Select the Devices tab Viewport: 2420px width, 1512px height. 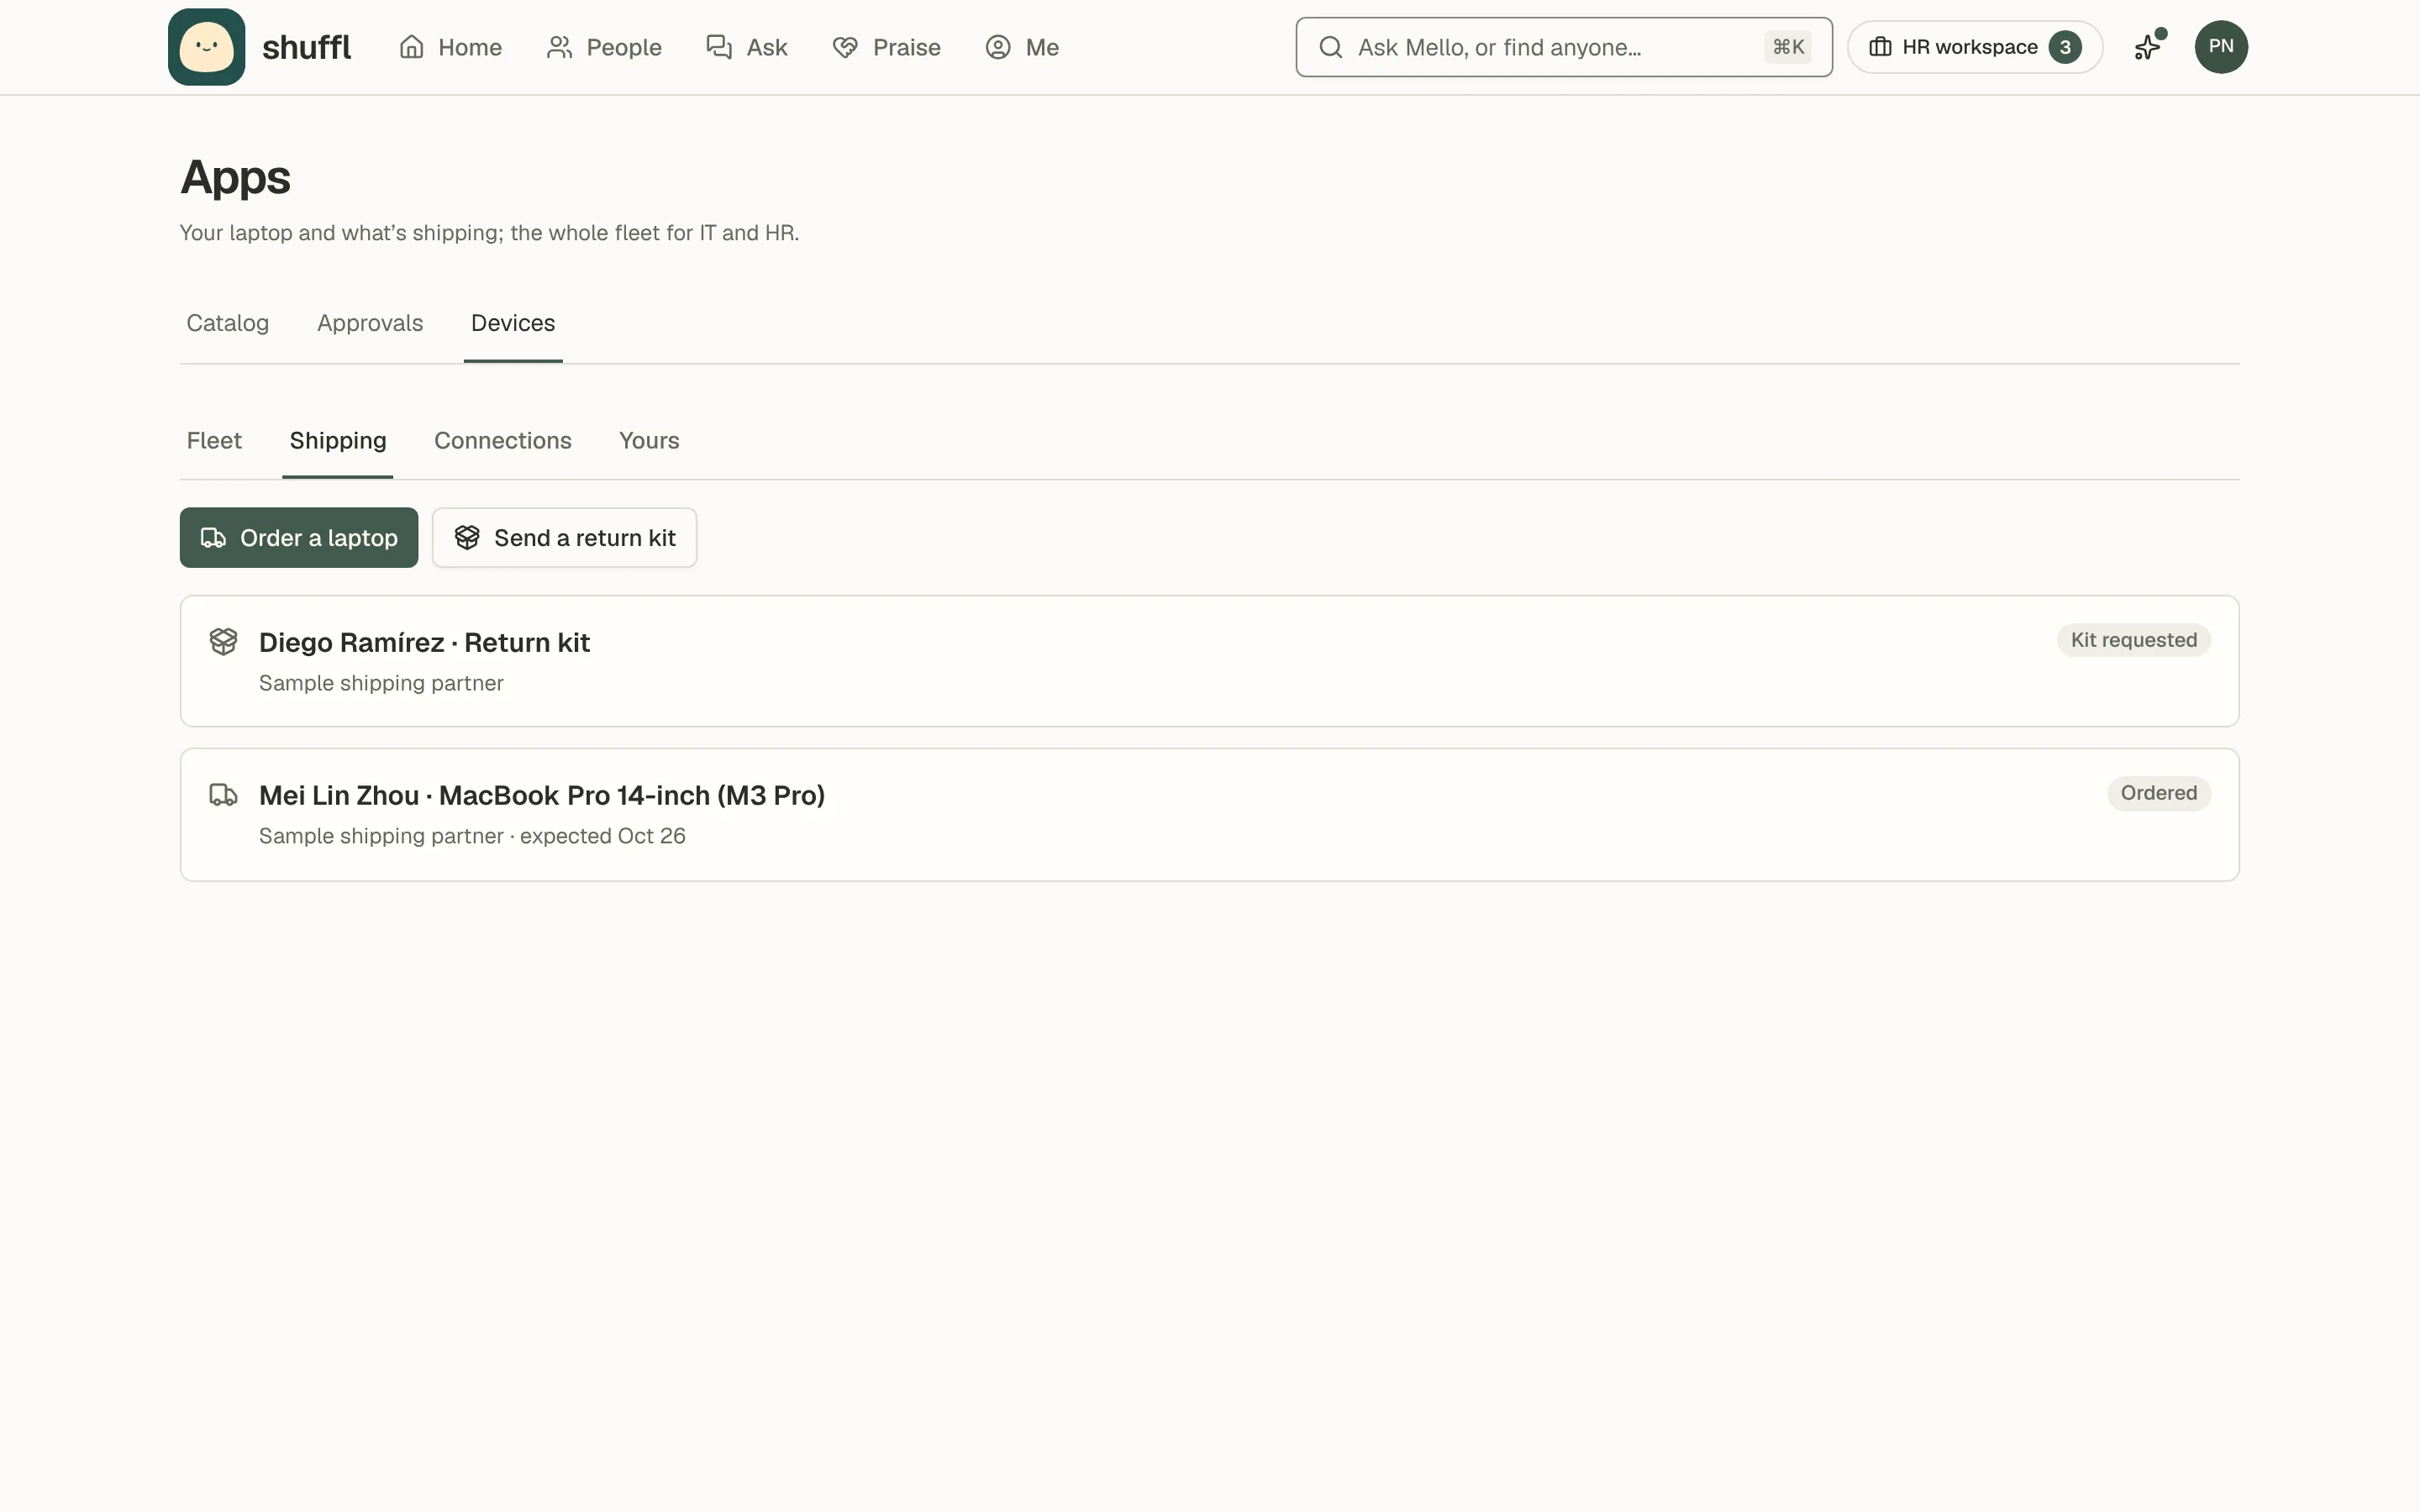point(513,323)
